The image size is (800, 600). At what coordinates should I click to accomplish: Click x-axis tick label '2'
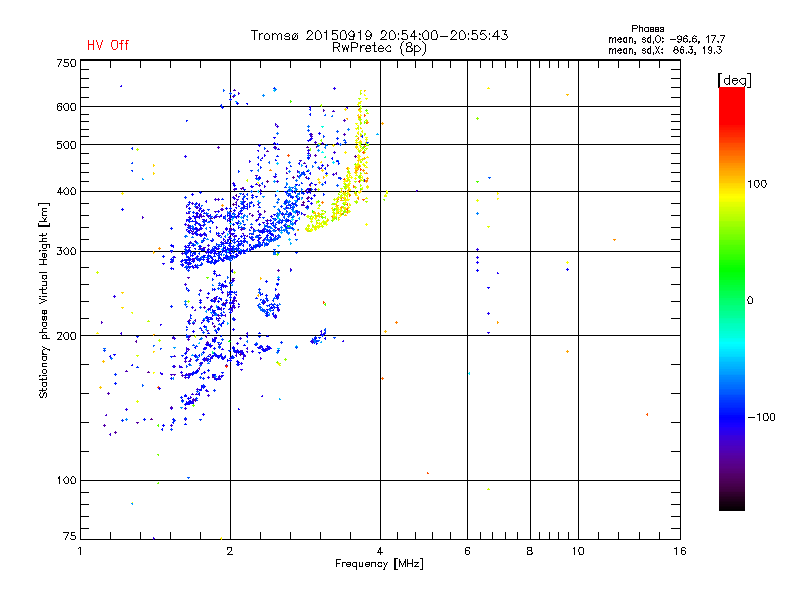click(230, 551)
